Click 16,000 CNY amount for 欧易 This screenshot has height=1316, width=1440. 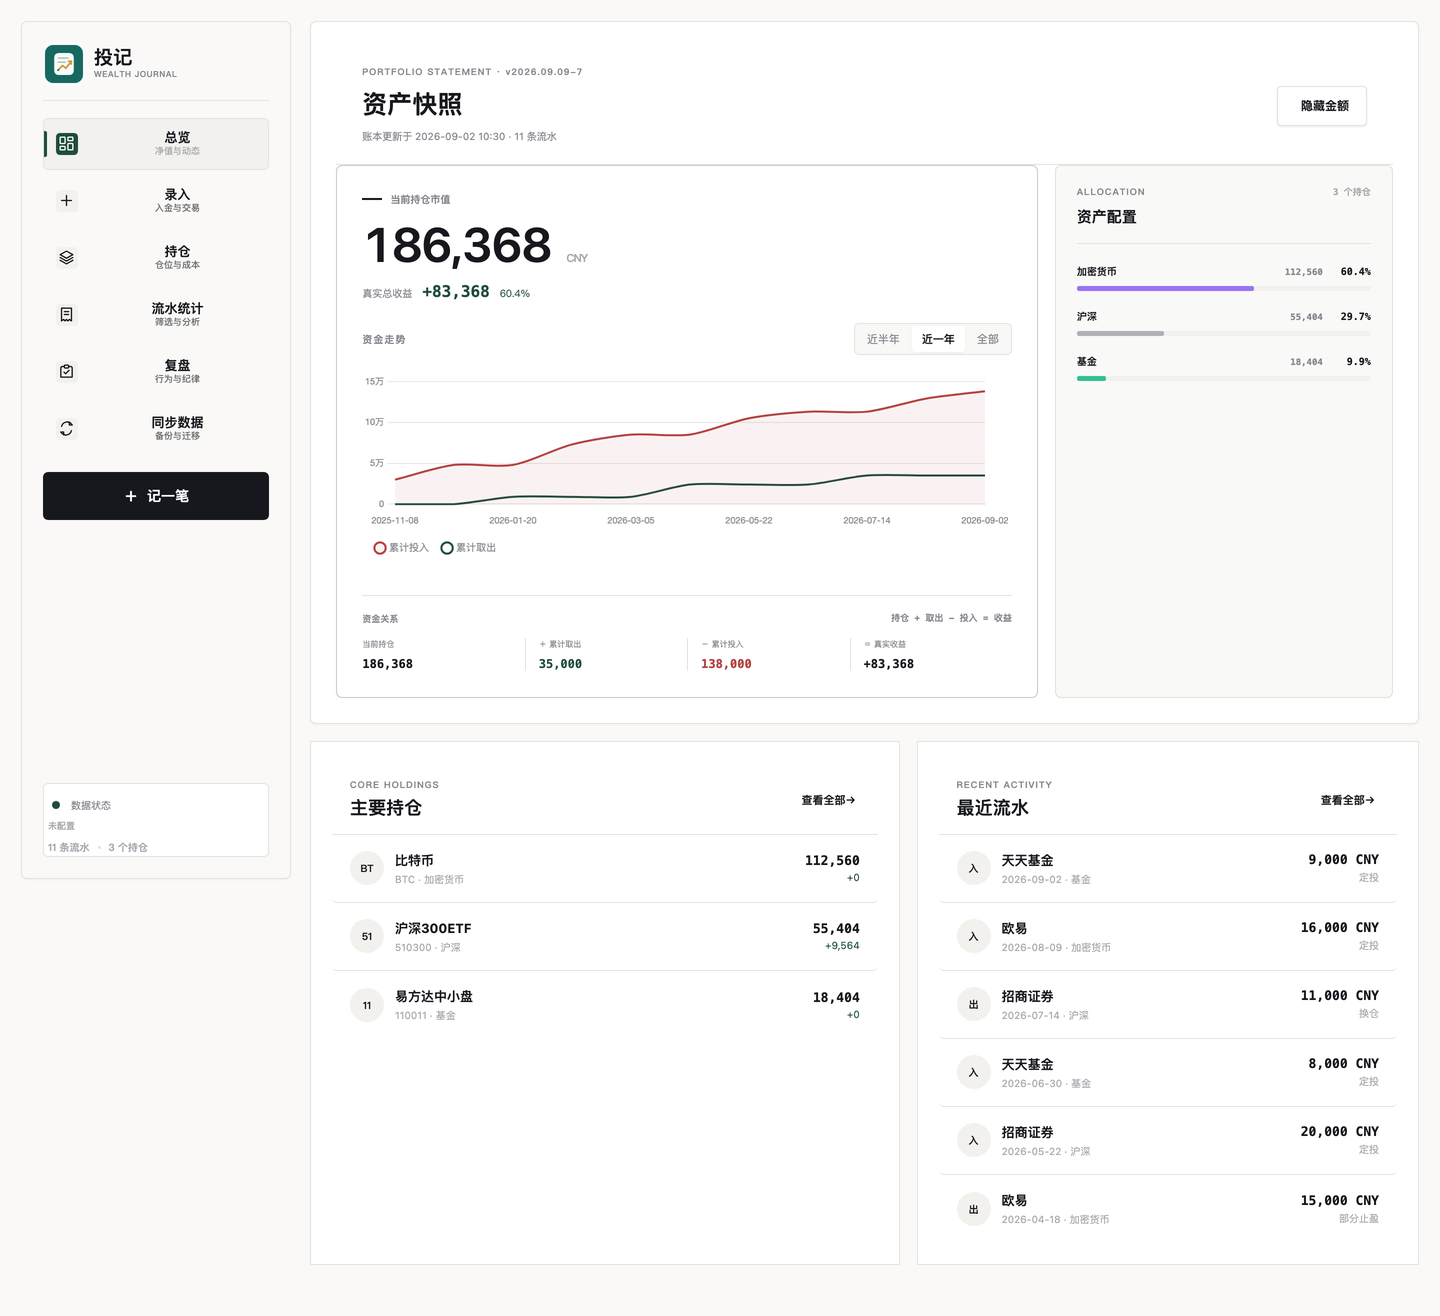coord(1339,928)
